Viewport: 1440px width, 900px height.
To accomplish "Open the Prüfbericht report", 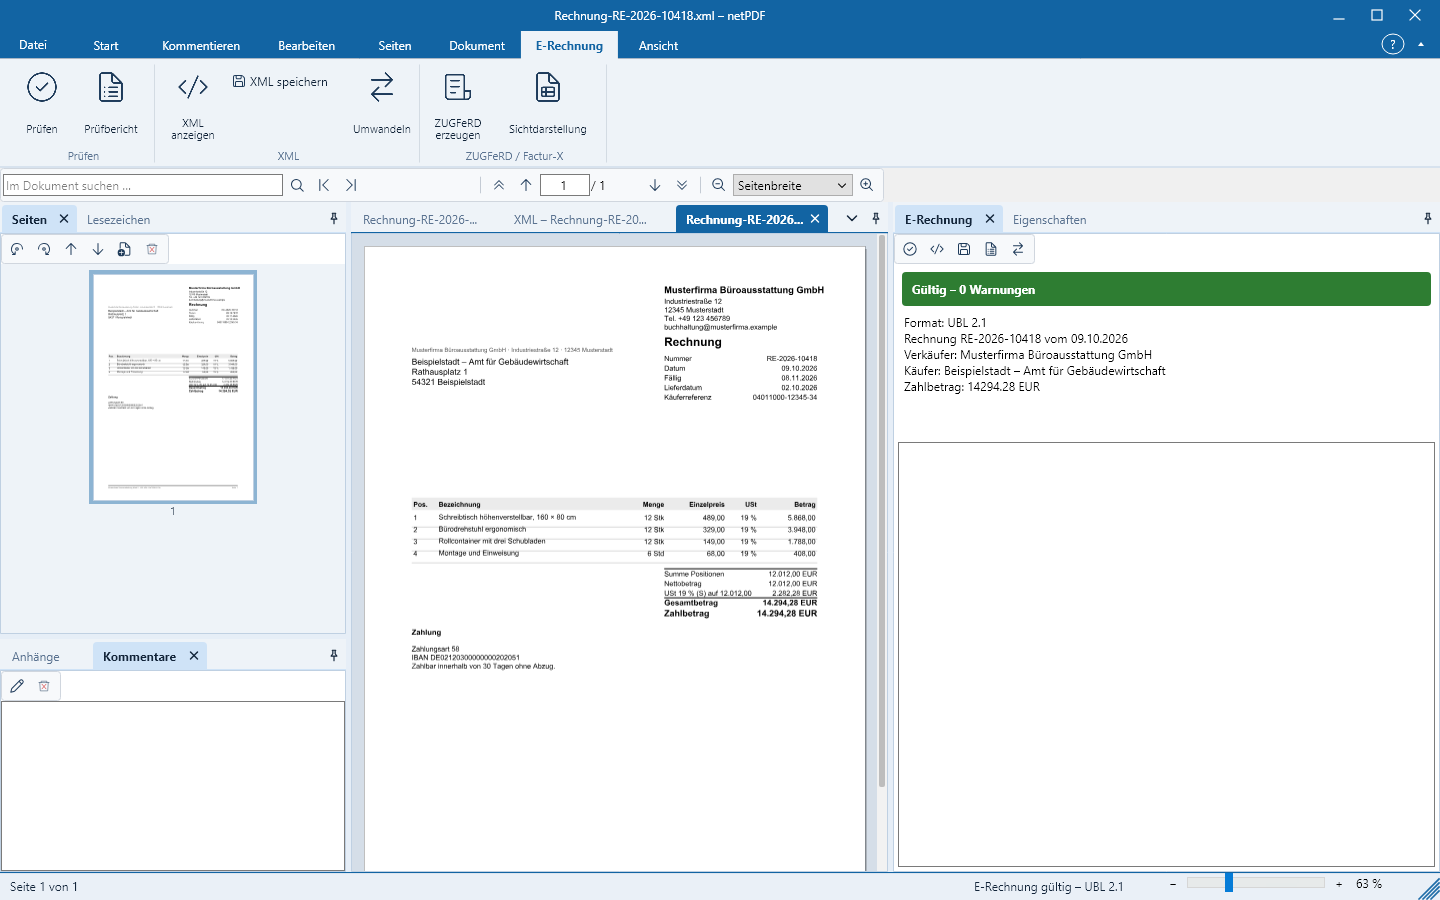I will (x=111, y=102).
